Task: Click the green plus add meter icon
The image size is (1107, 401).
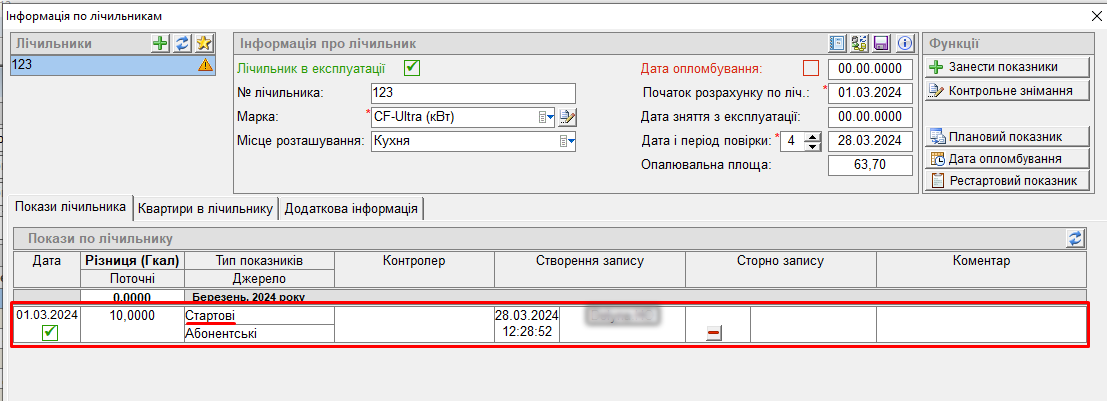Action: (x=160, y=43)
